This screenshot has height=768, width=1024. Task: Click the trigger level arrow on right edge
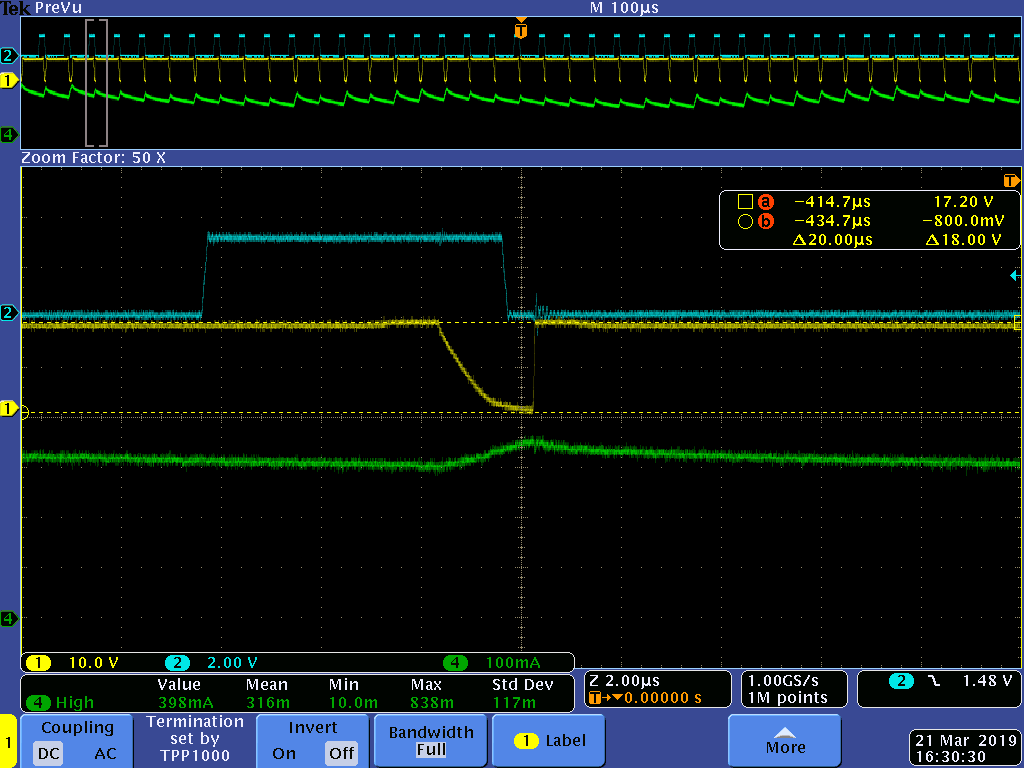pos(1015,276)
